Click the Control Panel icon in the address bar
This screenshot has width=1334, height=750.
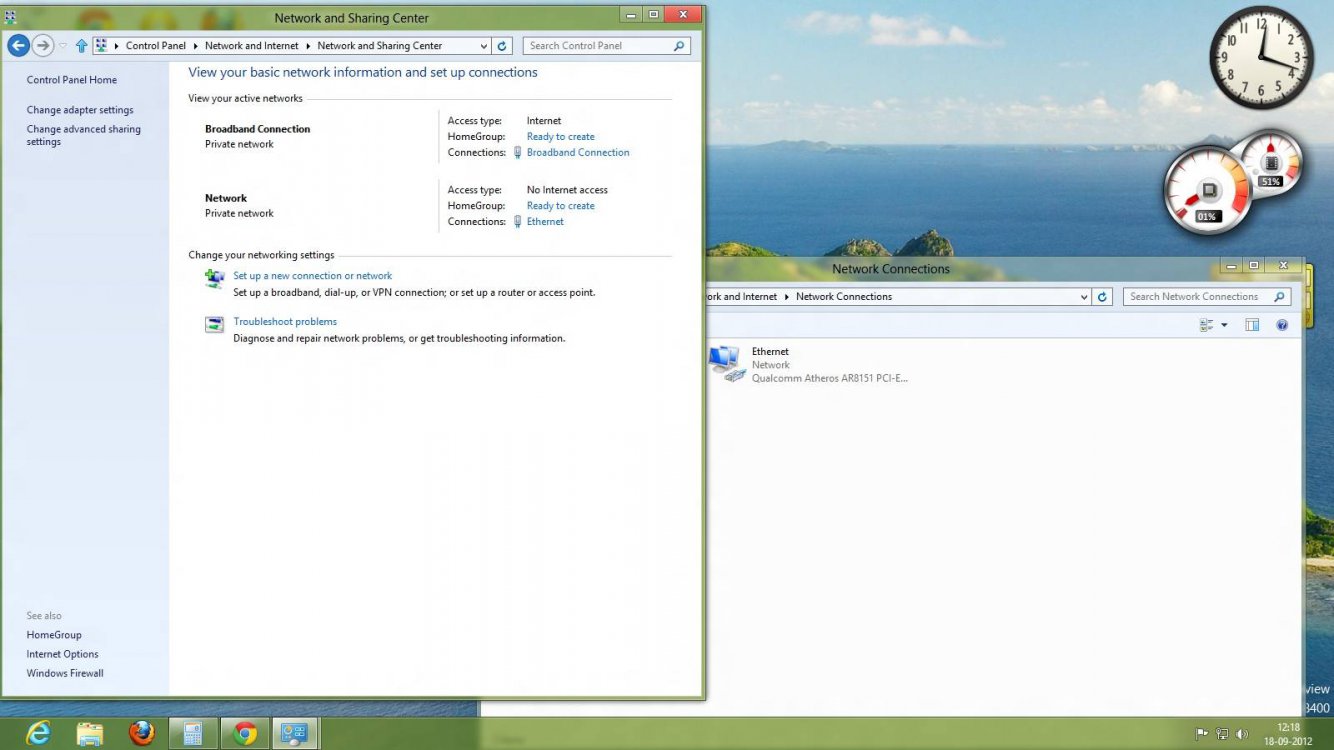tap(101, 46)
